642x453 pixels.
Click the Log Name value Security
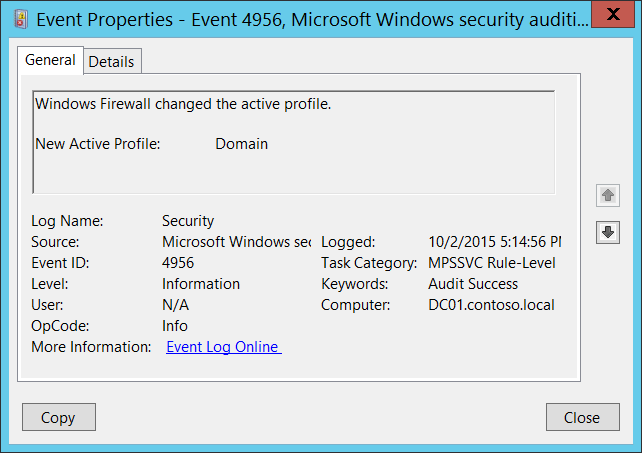pos(188,220)
